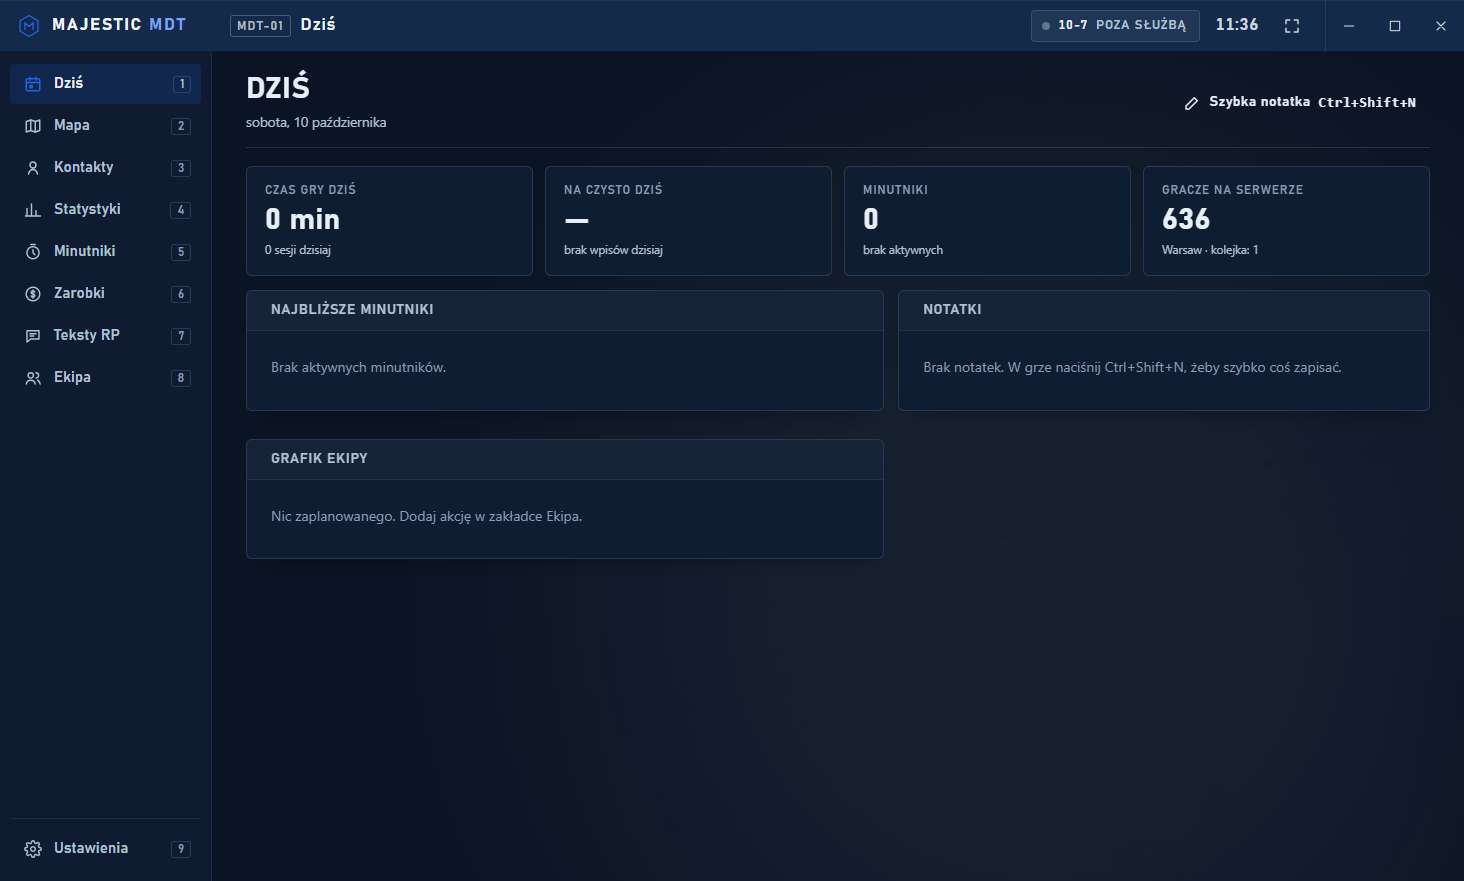The width and height of the screenshot is (1464, 881).
Task: Click the Majestic MDT logo icon
Action: click(29, 25)
